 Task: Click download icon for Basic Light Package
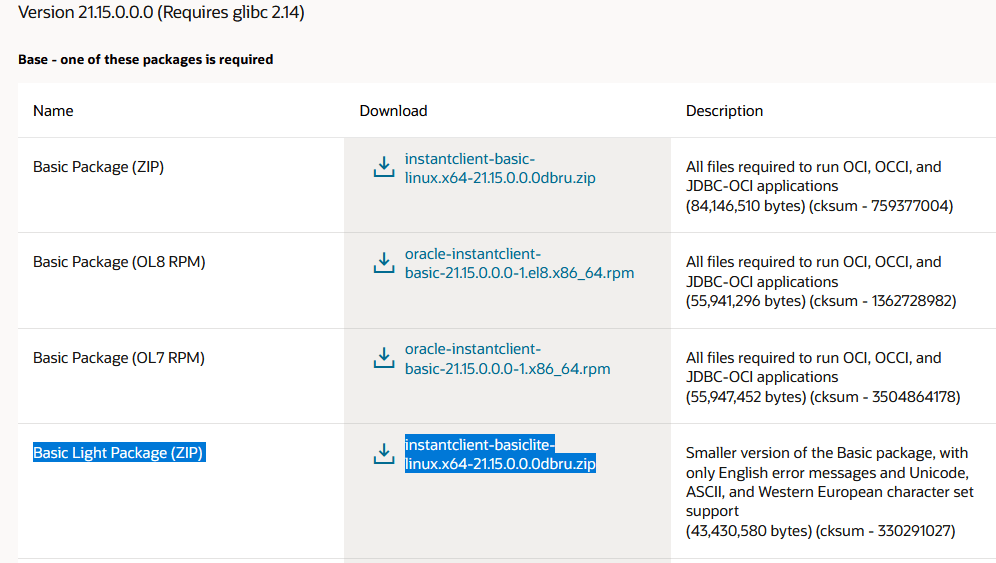384,454
